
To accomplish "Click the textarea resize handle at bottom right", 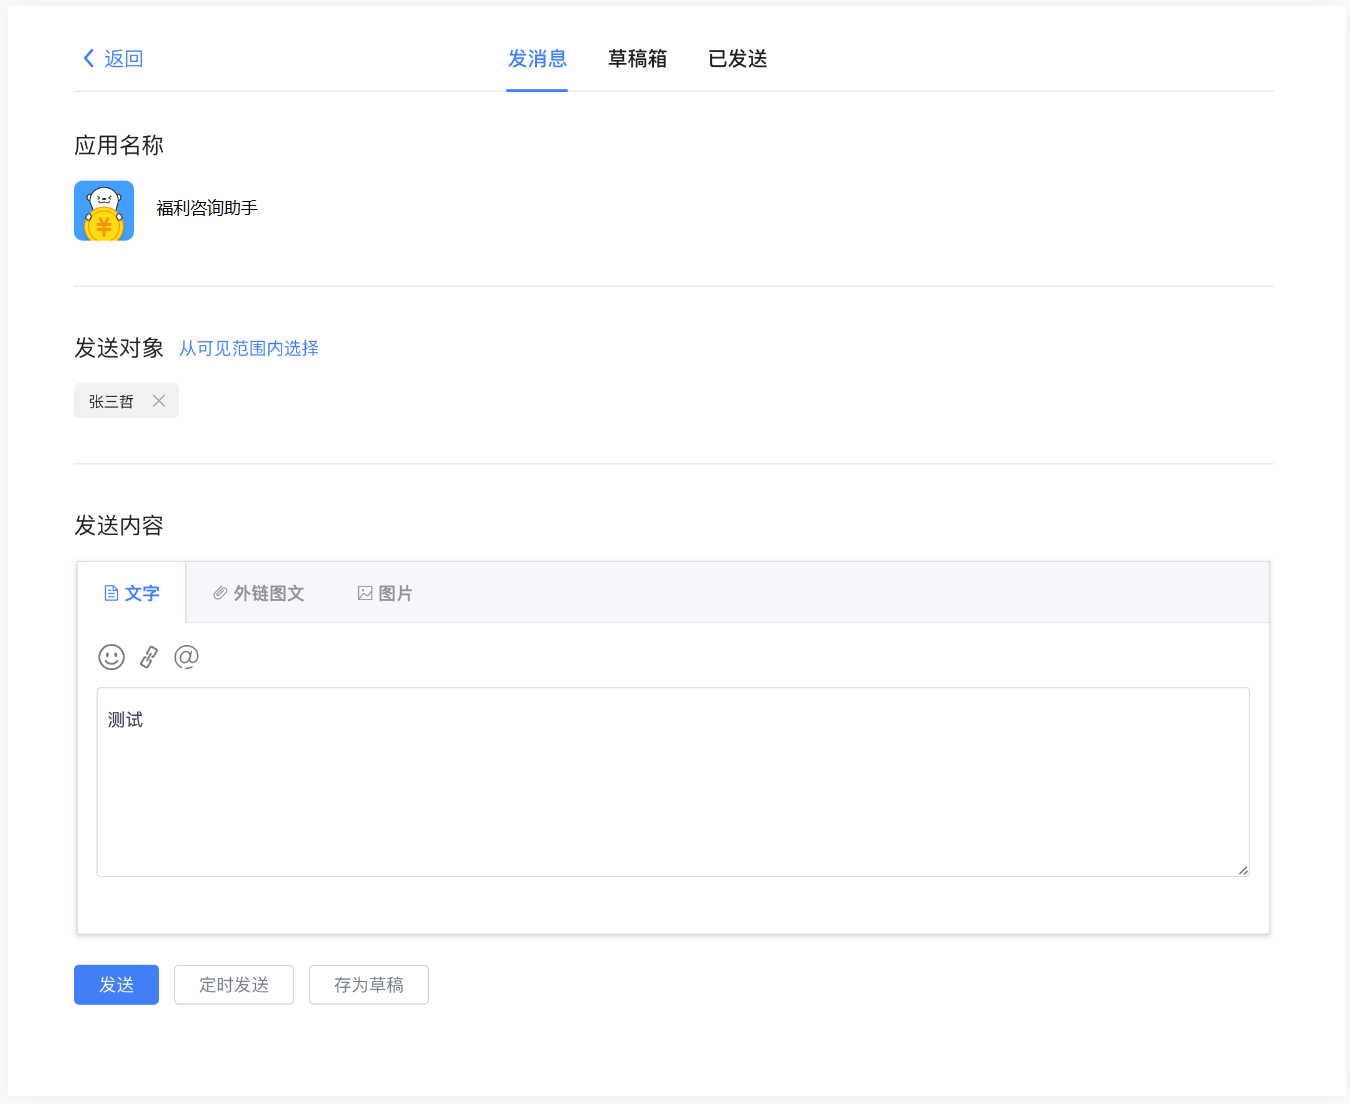I will click(x=1243, y=868).
